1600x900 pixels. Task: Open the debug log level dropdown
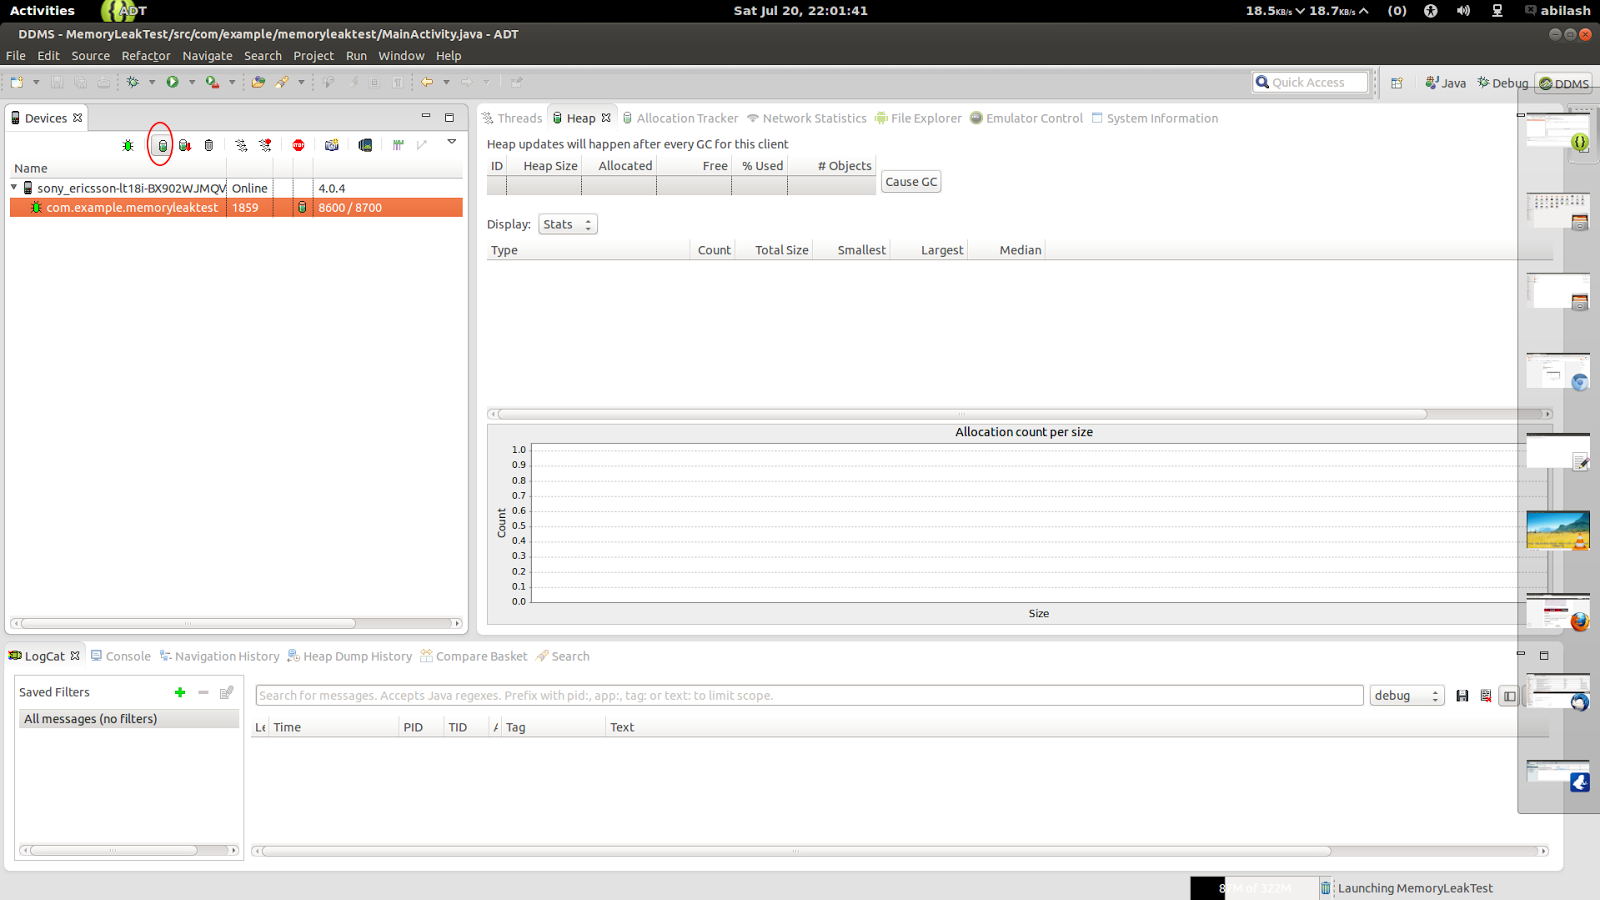(x=1406, y=695)
